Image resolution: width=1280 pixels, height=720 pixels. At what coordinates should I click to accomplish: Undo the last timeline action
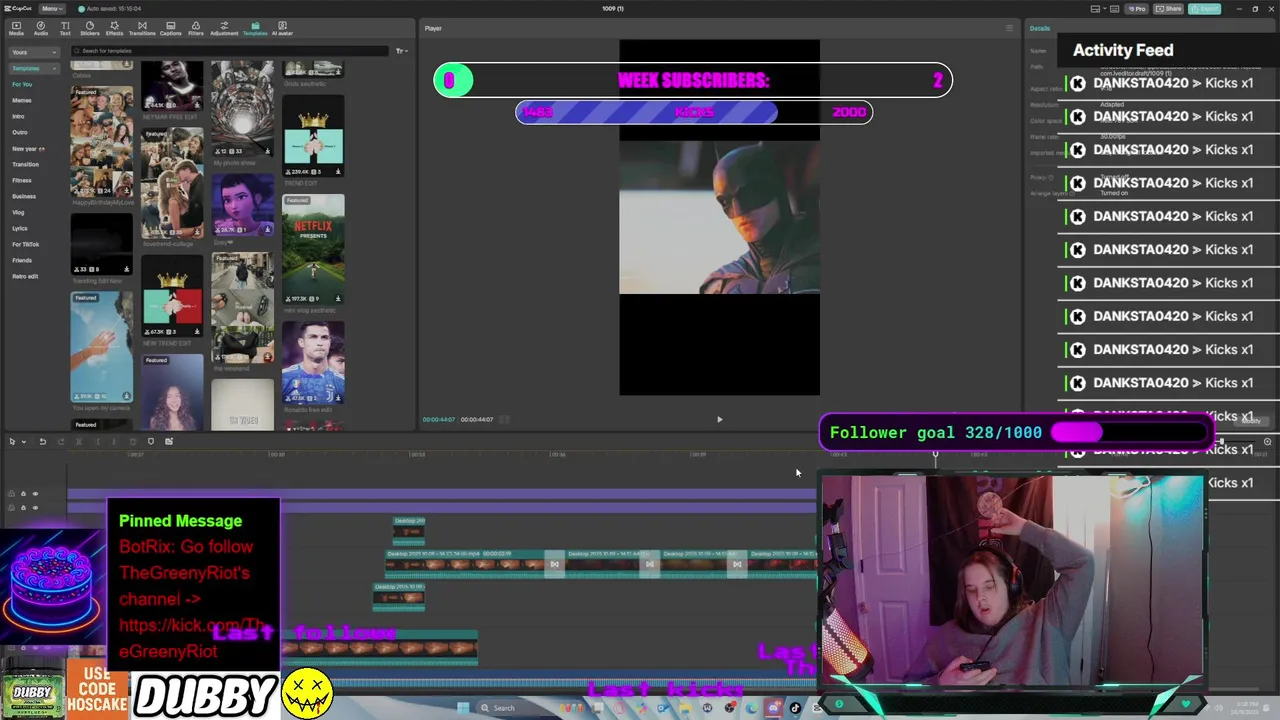point(43,441)
